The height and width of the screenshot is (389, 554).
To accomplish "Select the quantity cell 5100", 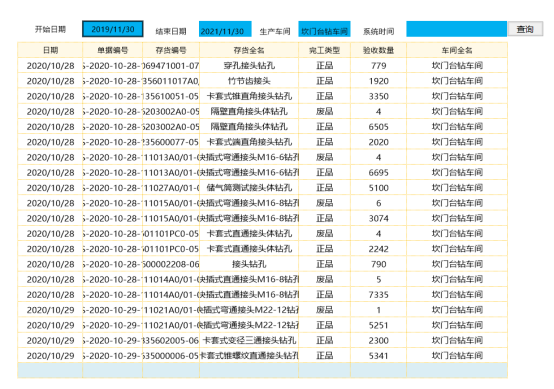I will pyautogui.click(x=378, y=188).
